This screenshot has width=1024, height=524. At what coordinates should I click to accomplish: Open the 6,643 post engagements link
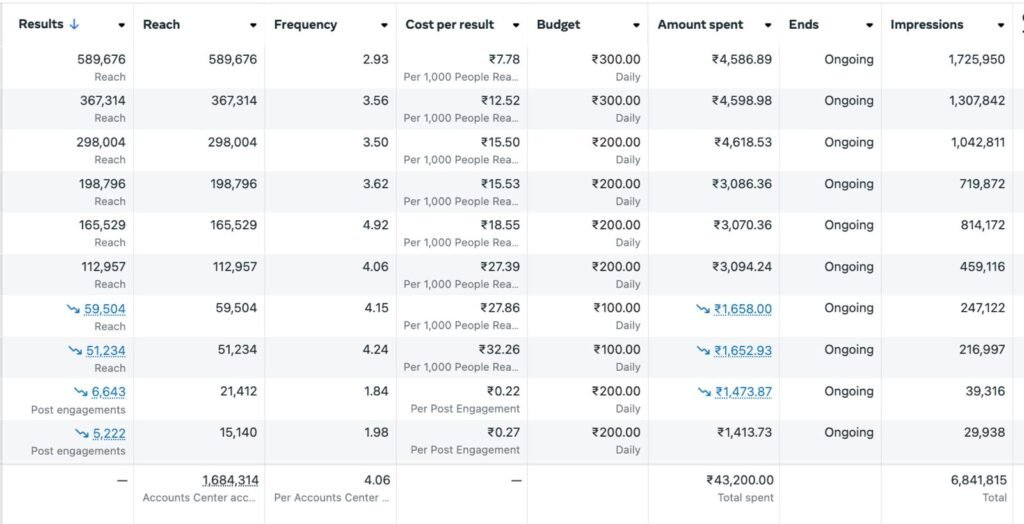click(109, 392)
